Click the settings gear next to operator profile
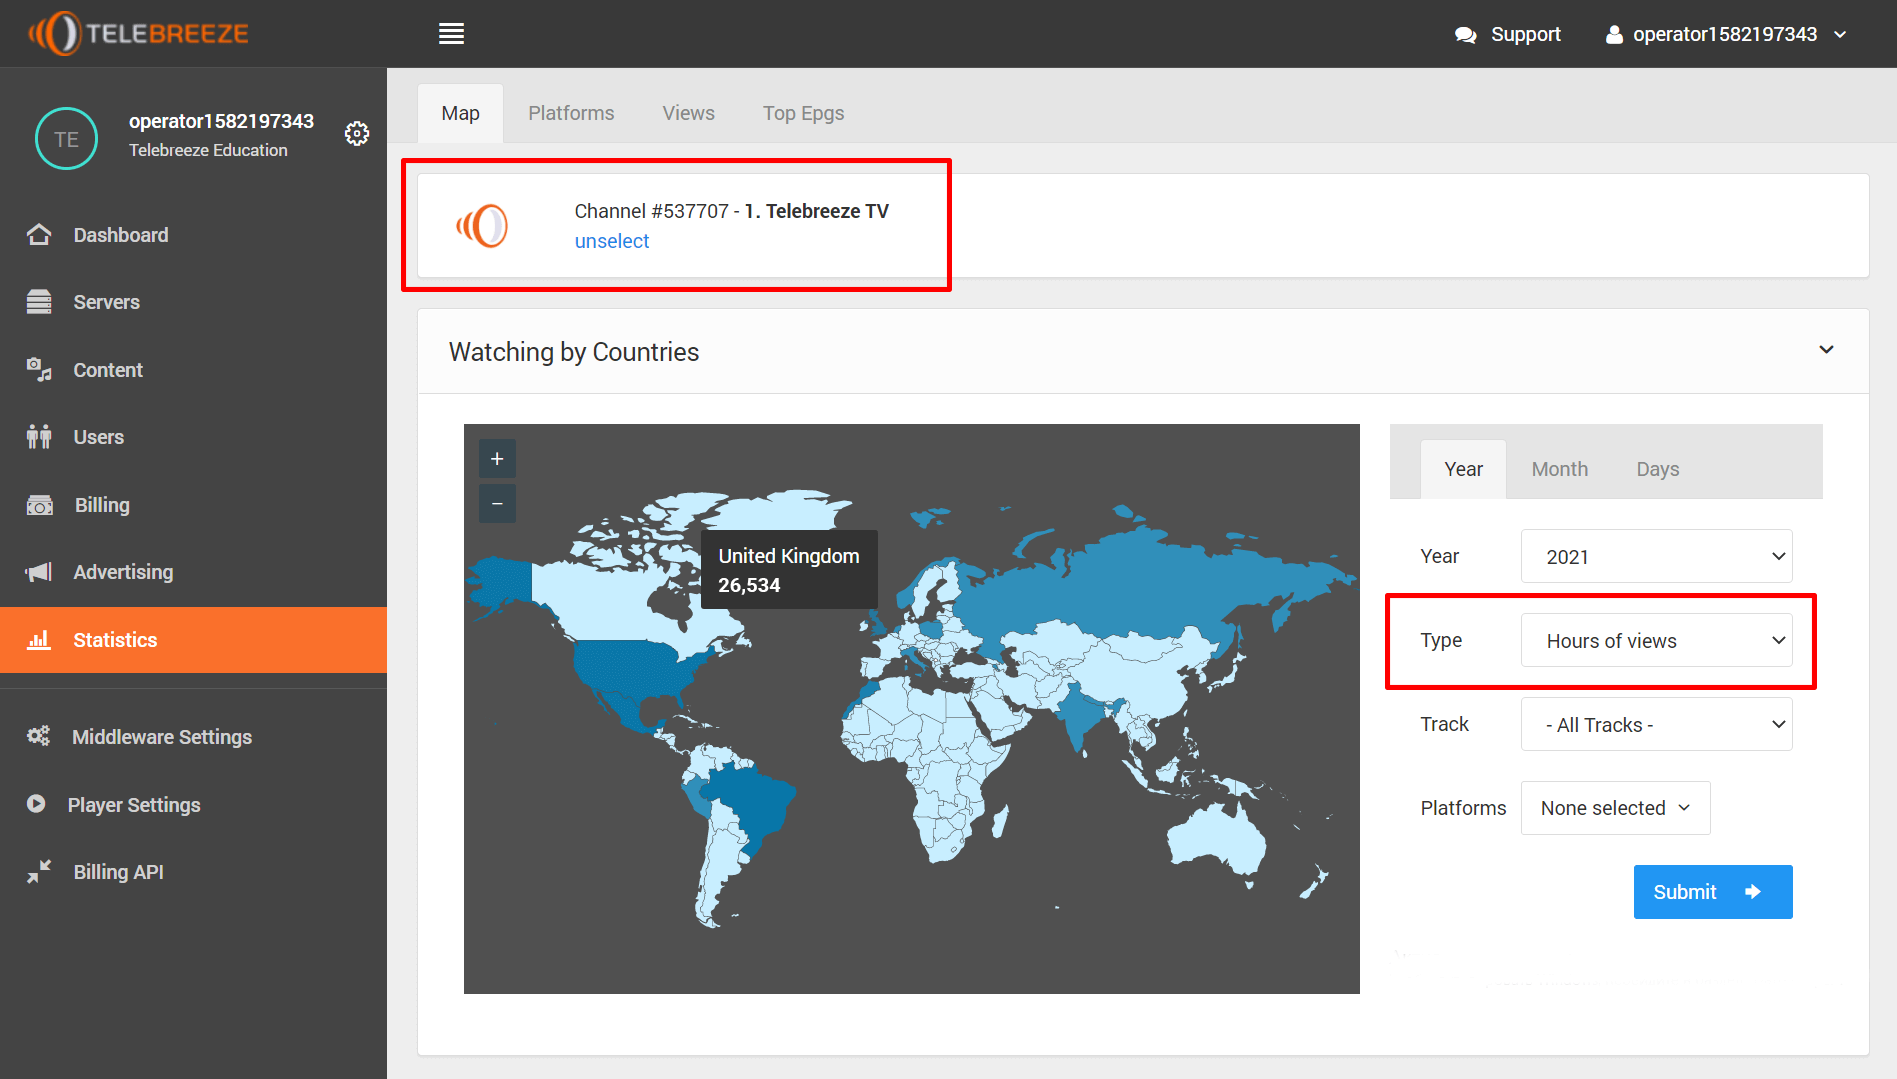 pos(357,133)
